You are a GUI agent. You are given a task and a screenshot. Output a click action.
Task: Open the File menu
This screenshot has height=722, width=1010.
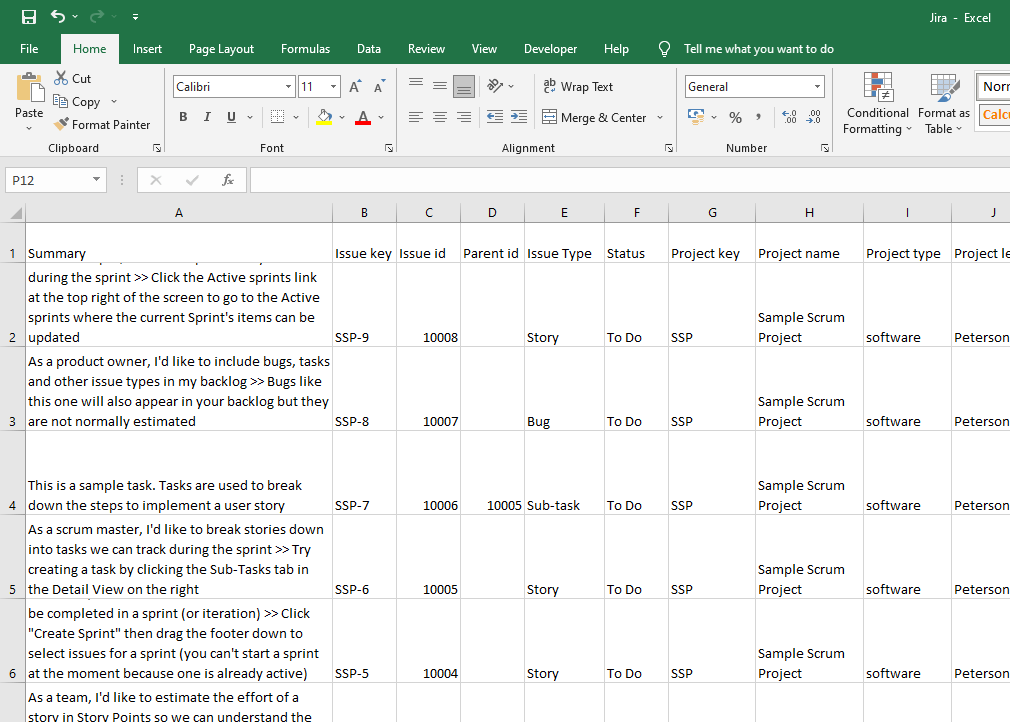pos(29,49)
